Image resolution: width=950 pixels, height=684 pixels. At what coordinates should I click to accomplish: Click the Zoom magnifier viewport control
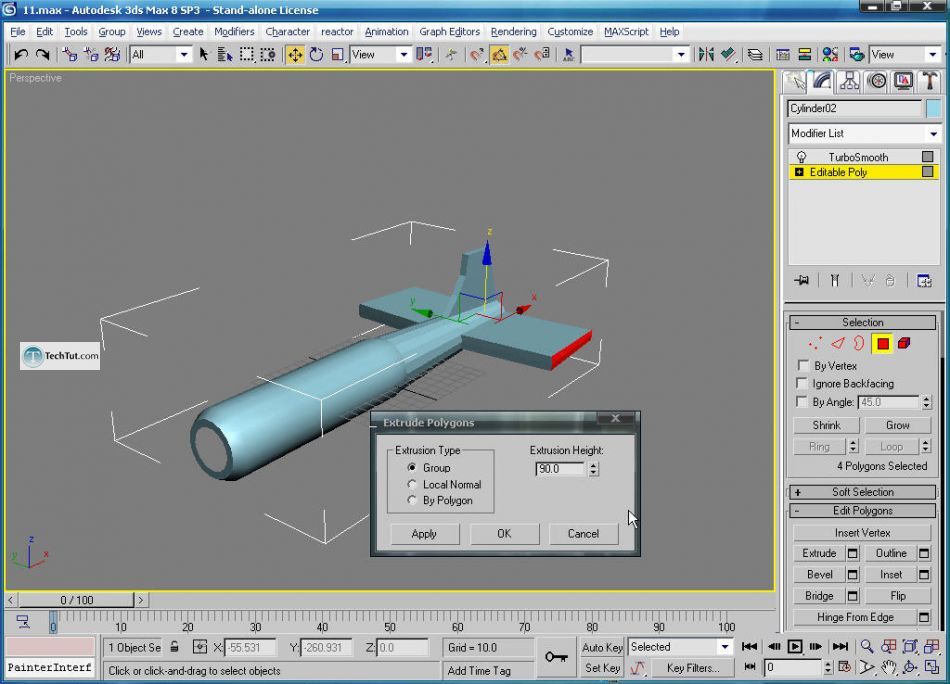867,646
